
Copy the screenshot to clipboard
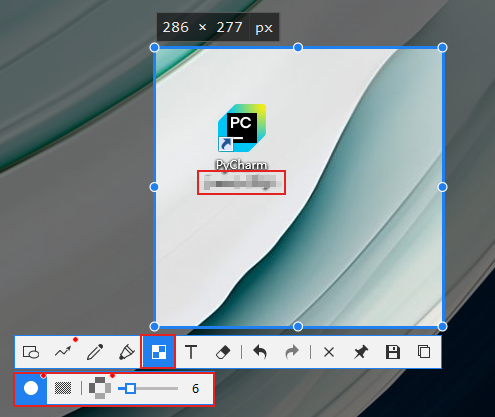[424, 352]
